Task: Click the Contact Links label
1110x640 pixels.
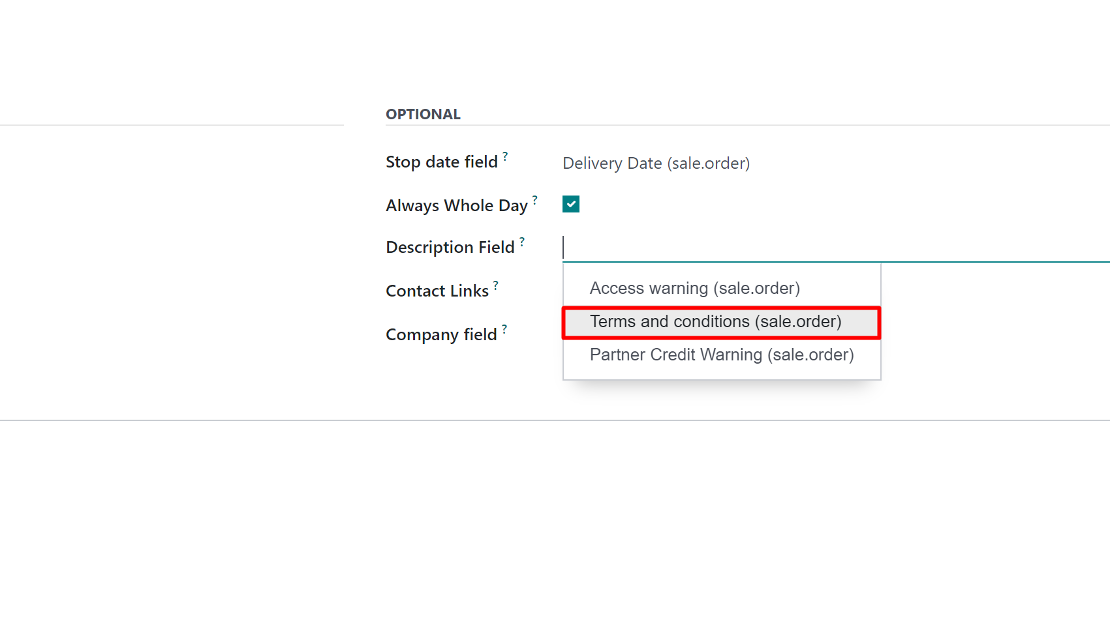Action: [x=437, y=291]
